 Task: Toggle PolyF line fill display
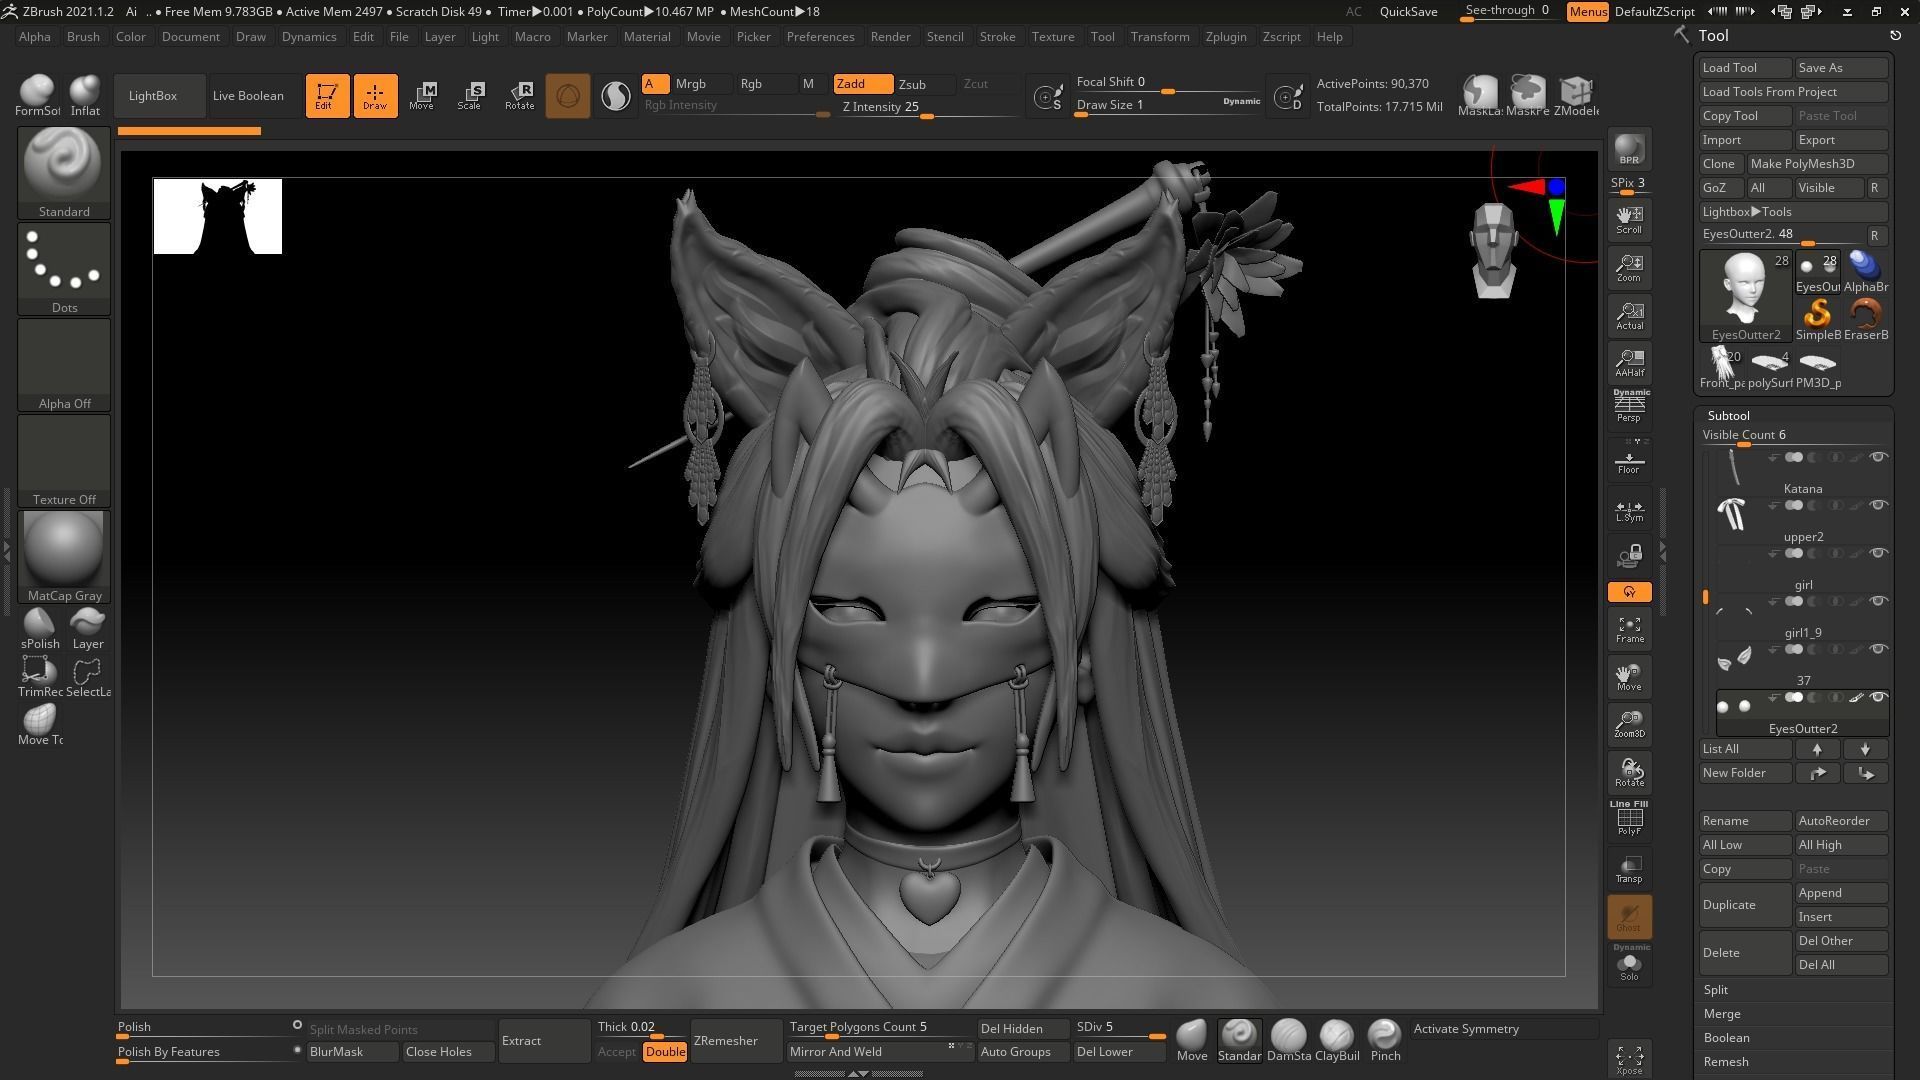(1629, 819)
